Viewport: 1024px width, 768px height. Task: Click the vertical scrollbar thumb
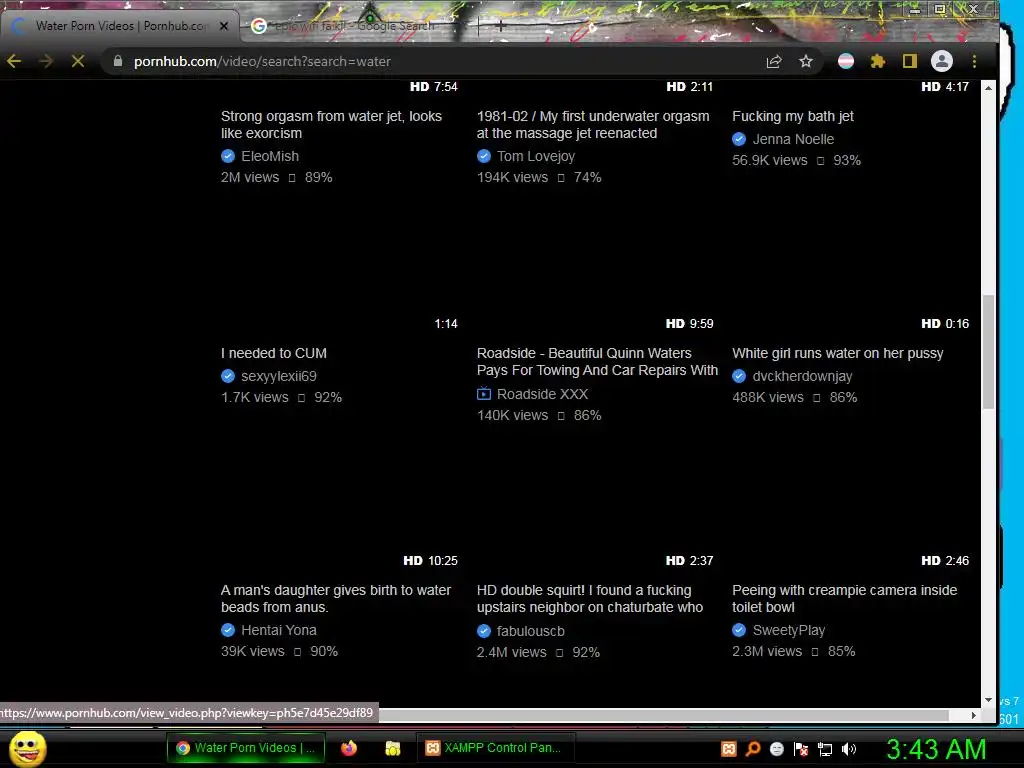(x=988, y=352)
